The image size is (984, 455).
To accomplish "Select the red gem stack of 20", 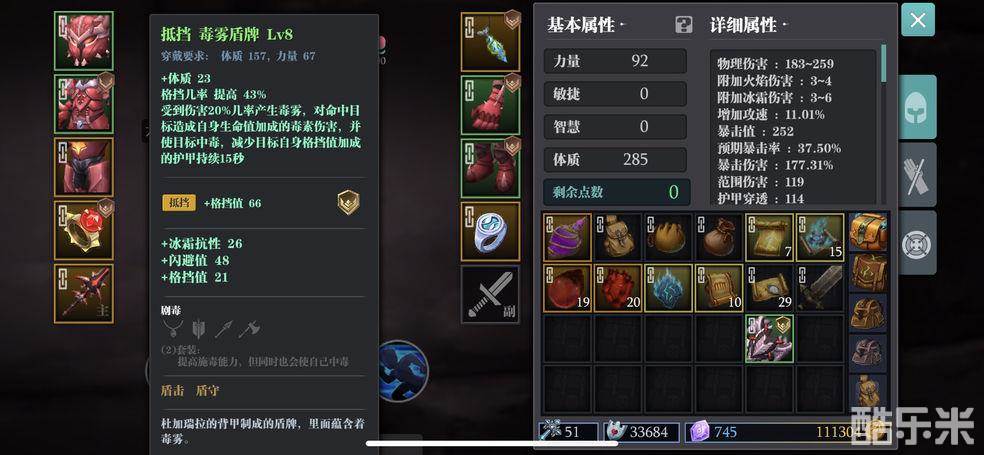I will click(x=618, y=288).
